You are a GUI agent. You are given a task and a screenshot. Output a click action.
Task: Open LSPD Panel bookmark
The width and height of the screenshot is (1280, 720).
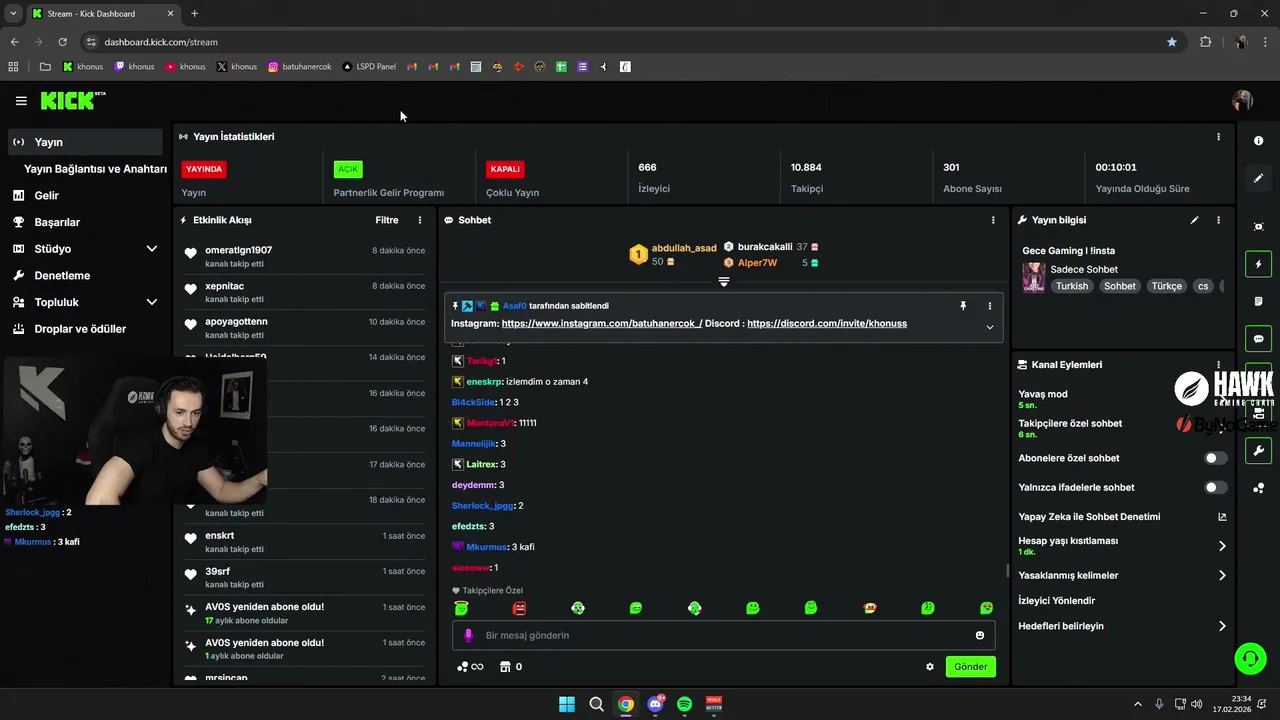point(369,67)
